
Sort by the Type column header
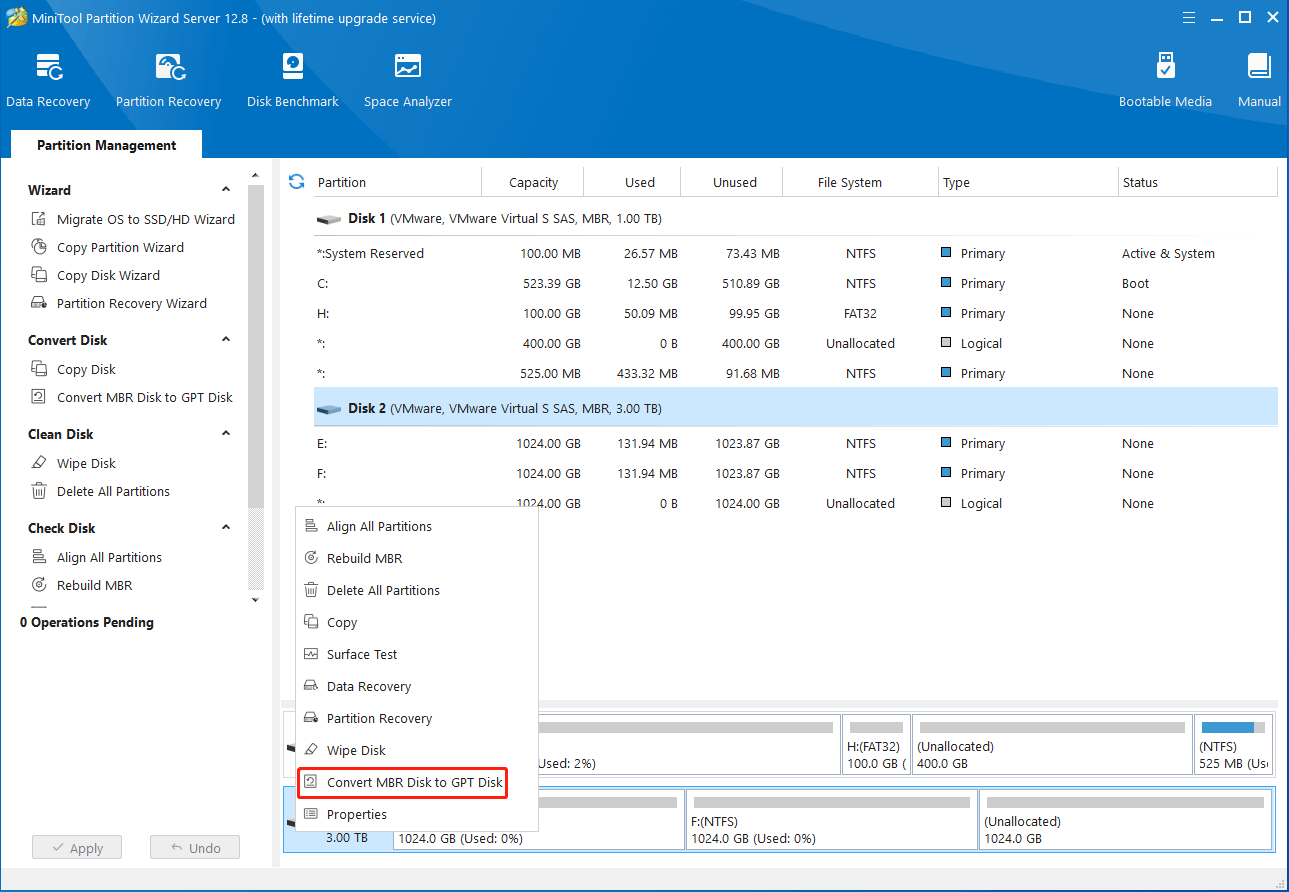point(1028,182)
